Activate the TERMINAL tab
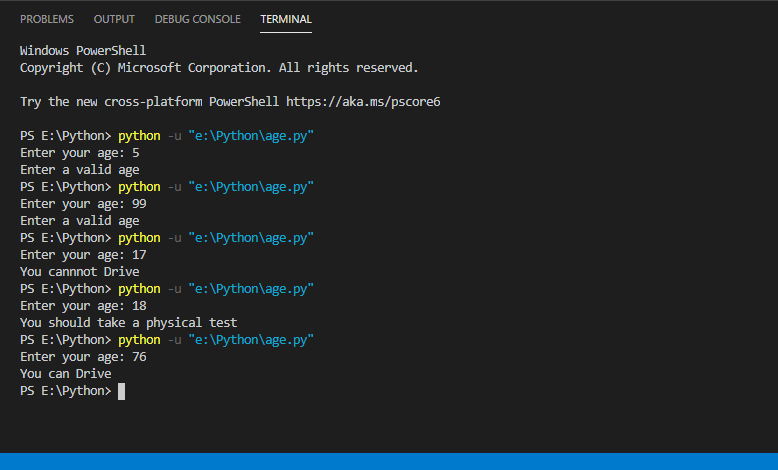The image size is (778, 470). tap(286, 19)
